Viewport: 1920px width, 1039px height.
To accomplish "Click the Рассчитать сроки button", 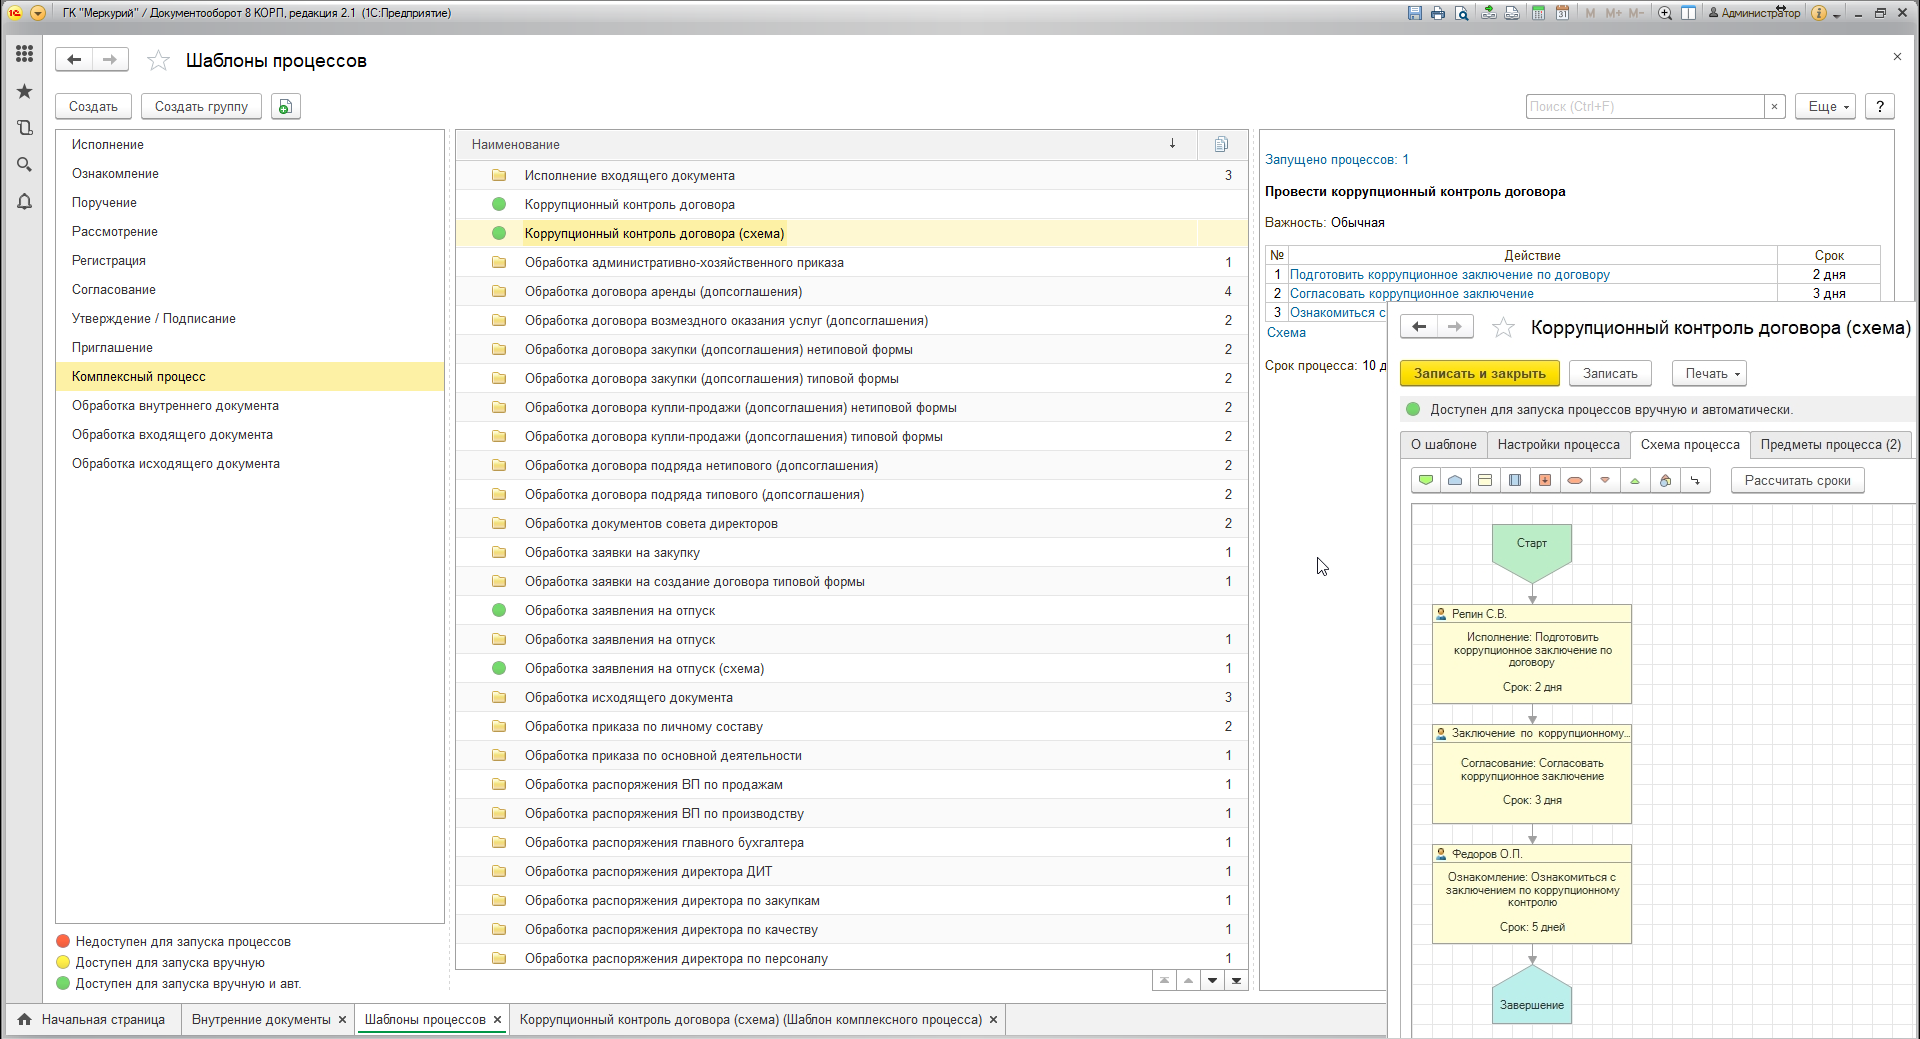I will [x=1798, y=481].
